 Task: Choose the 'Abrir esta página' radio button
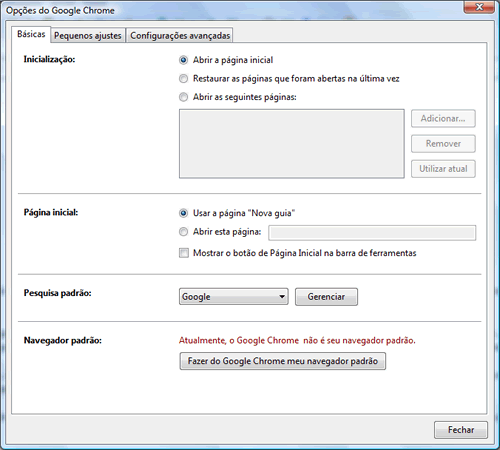[x=183, y=232]
